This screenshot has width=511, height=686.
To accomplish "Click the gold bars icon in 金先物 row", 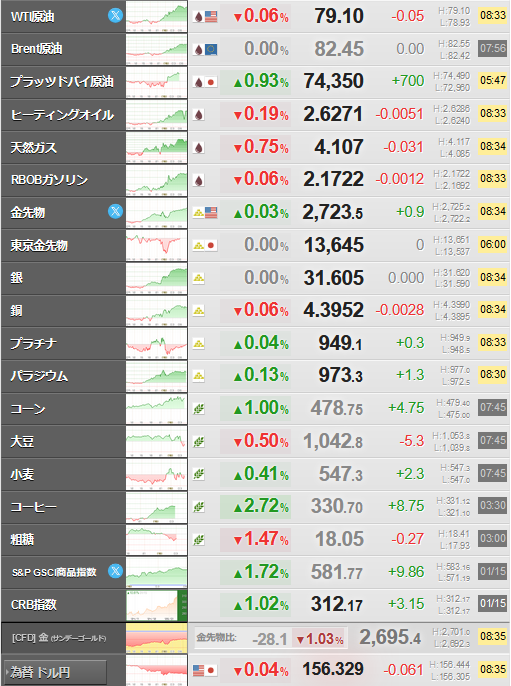I will pyautogui.click(x=199, y=213).
